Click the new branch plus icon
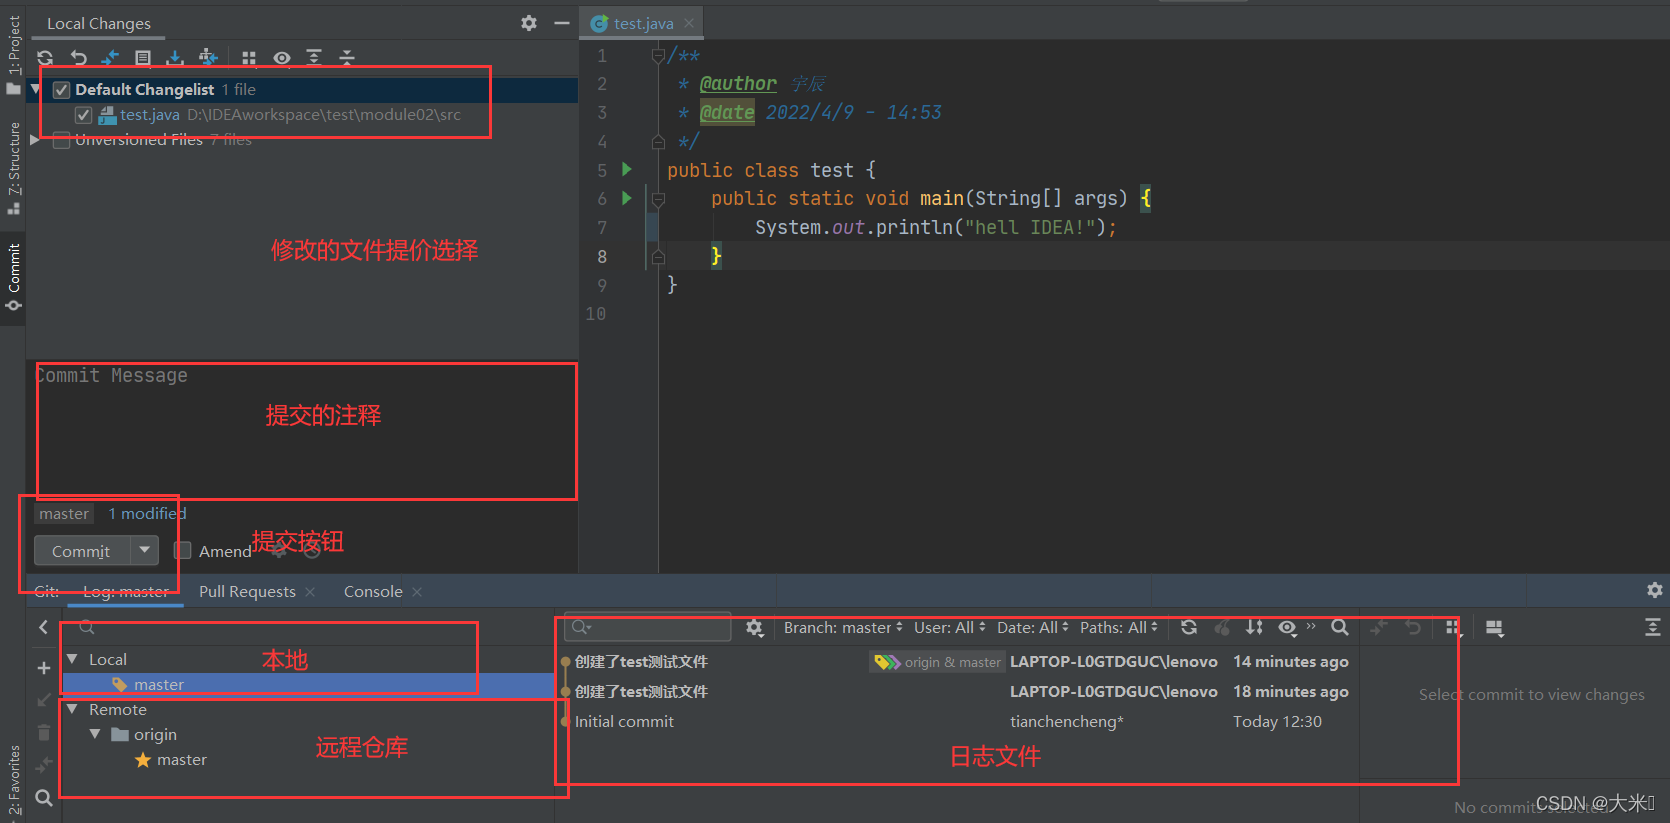This screenshot has width=1670, height=823. pos(43,668)
